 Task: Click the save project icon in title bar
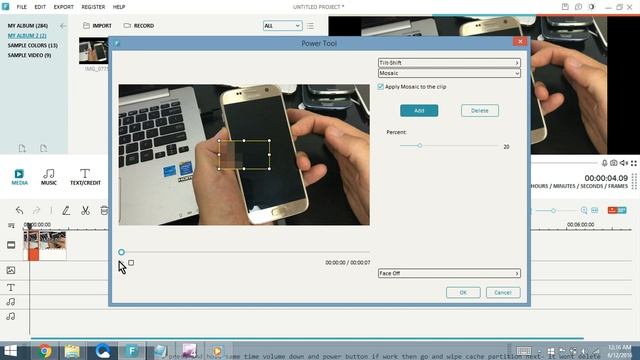(565, 7)
